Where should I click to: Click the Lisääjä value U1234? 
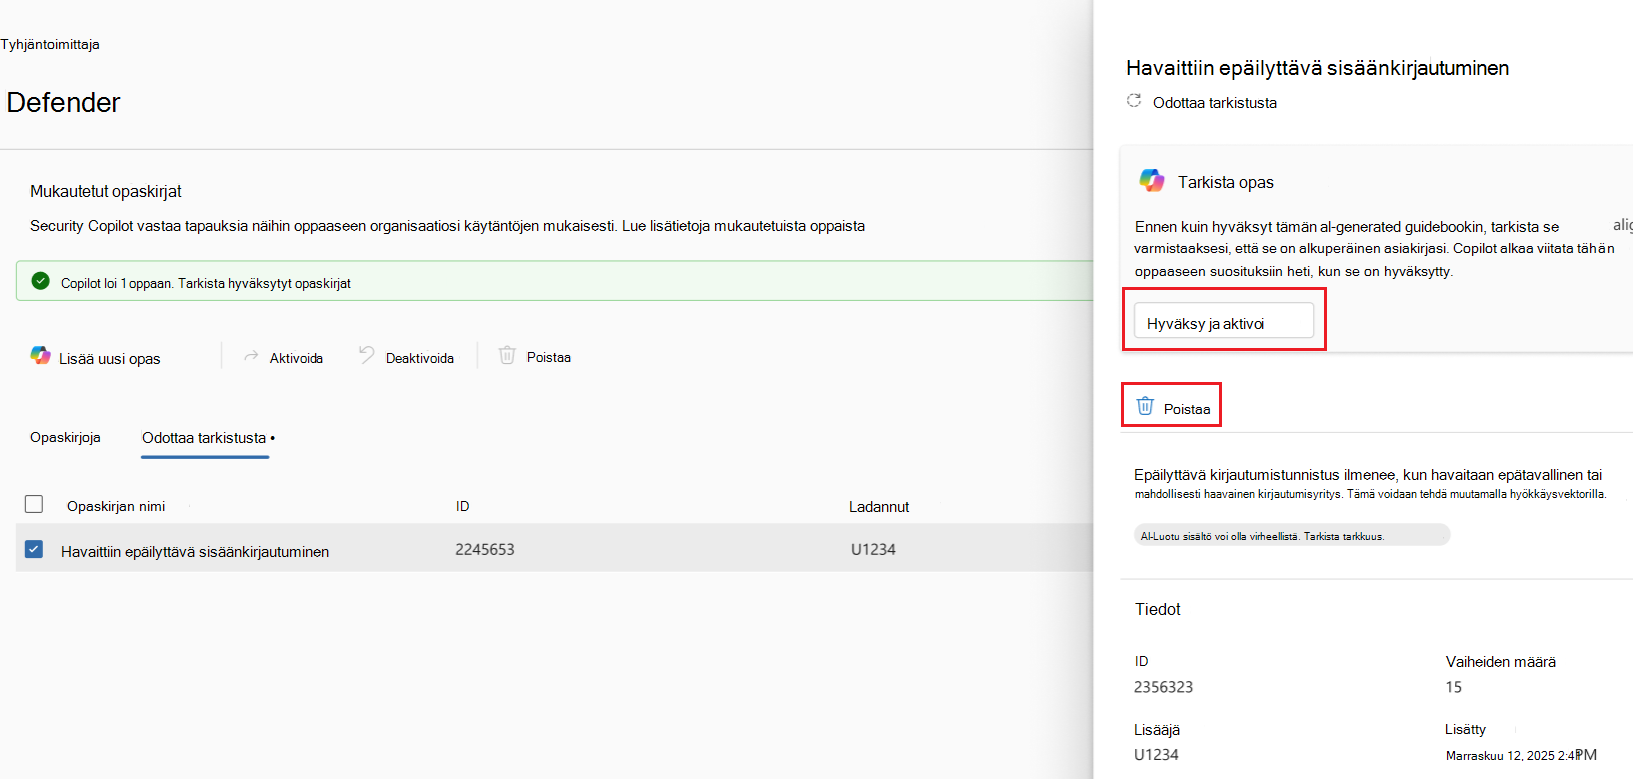coord(1156,755)
